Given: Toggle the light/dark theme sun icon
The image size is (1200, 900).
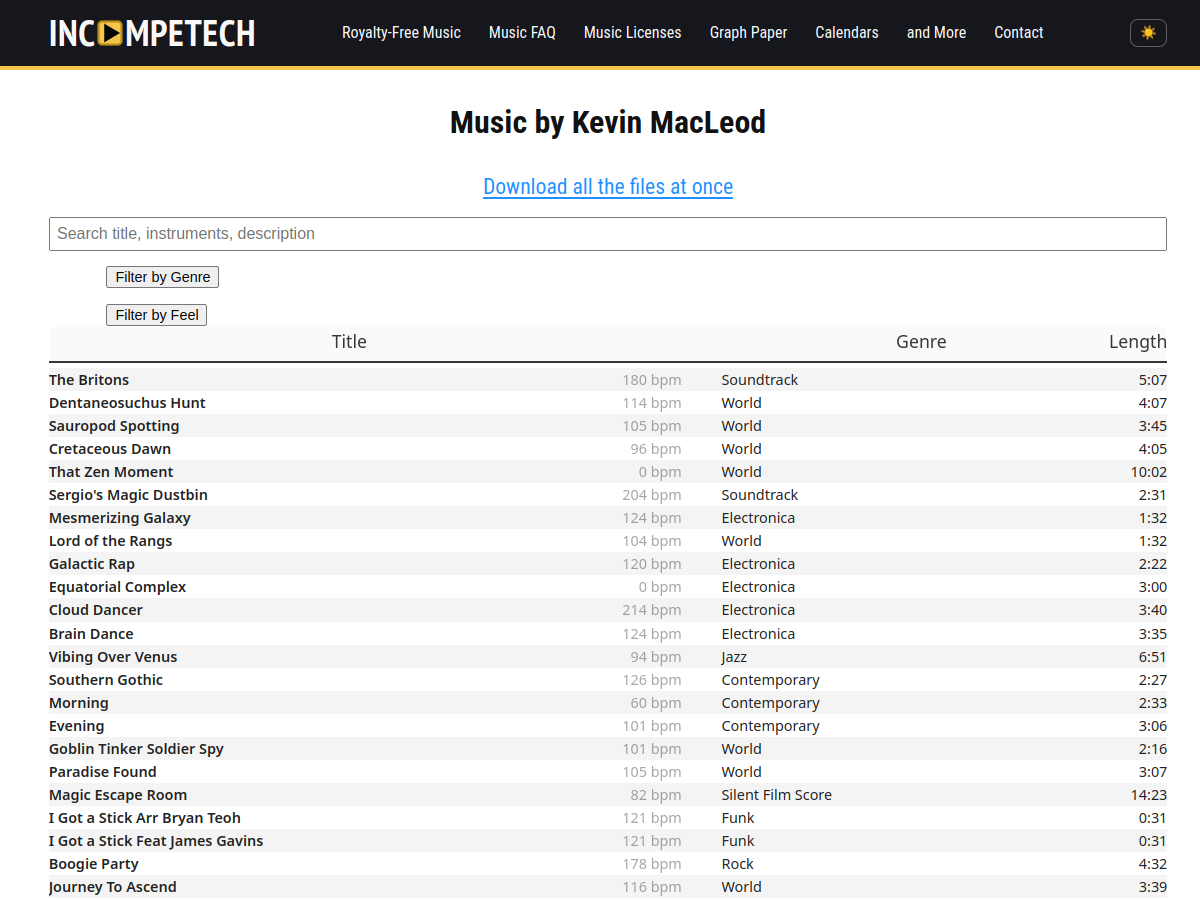Looking at the screenshot, I should point(1148,33).
